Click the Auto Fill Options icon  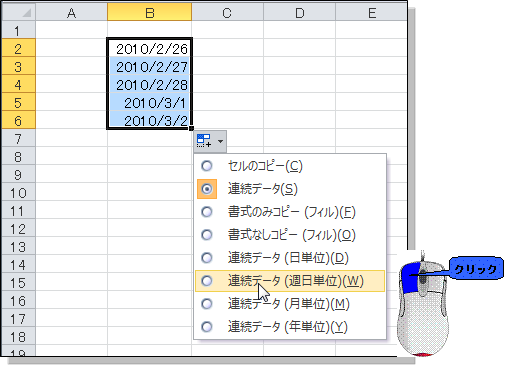pyautogui.click(x=204, y=141)
